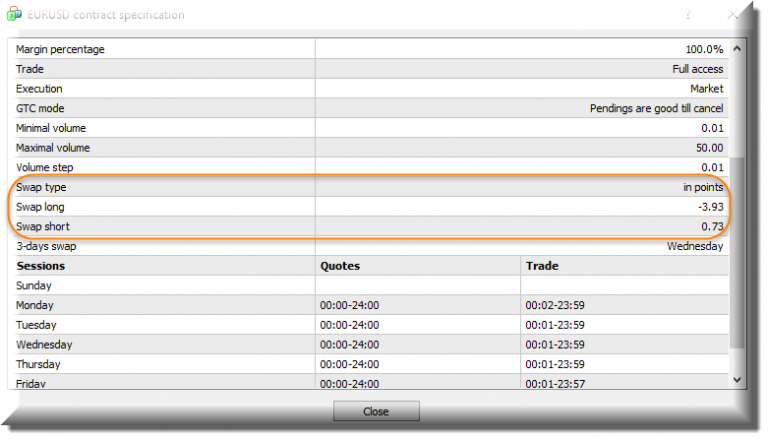Click the in points swap type value
768x440 pixels.
point(703,187)
